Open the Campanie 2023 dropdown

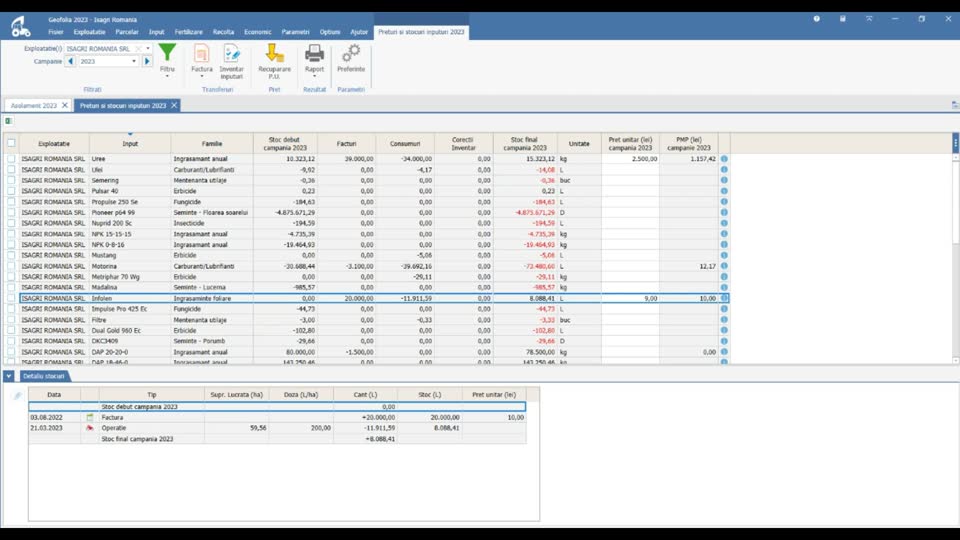[x=133, y=61]
